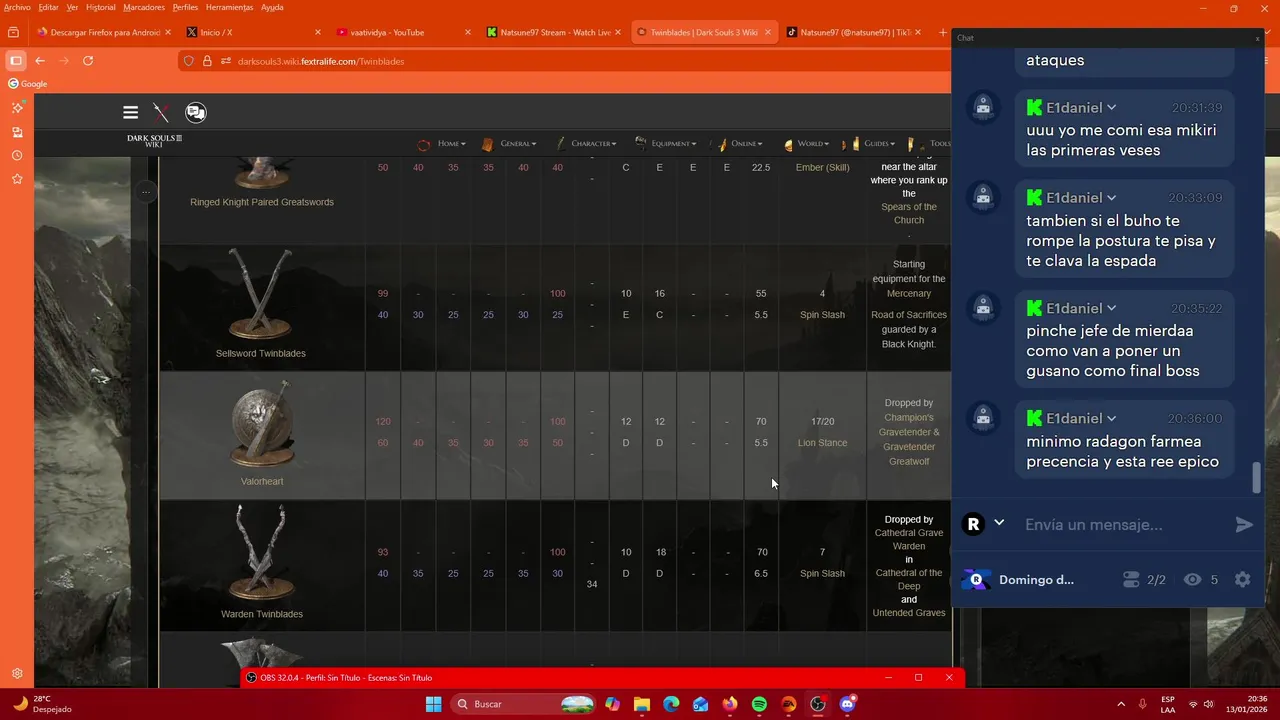Click the chat panel scrollbar thumb
Viewport: 1280px width, 720px height.
pos(1257,478)
